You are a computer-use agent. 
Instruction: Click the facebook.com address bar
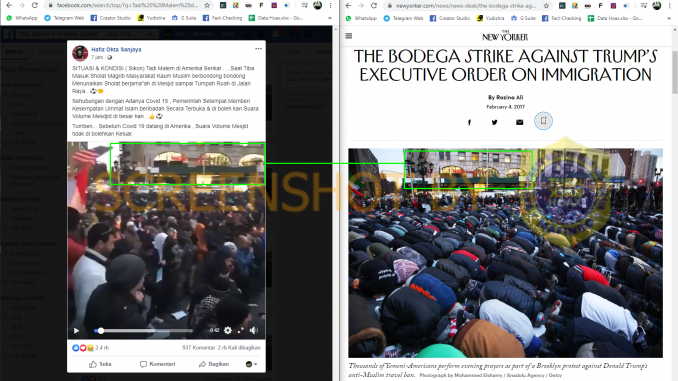127,6
